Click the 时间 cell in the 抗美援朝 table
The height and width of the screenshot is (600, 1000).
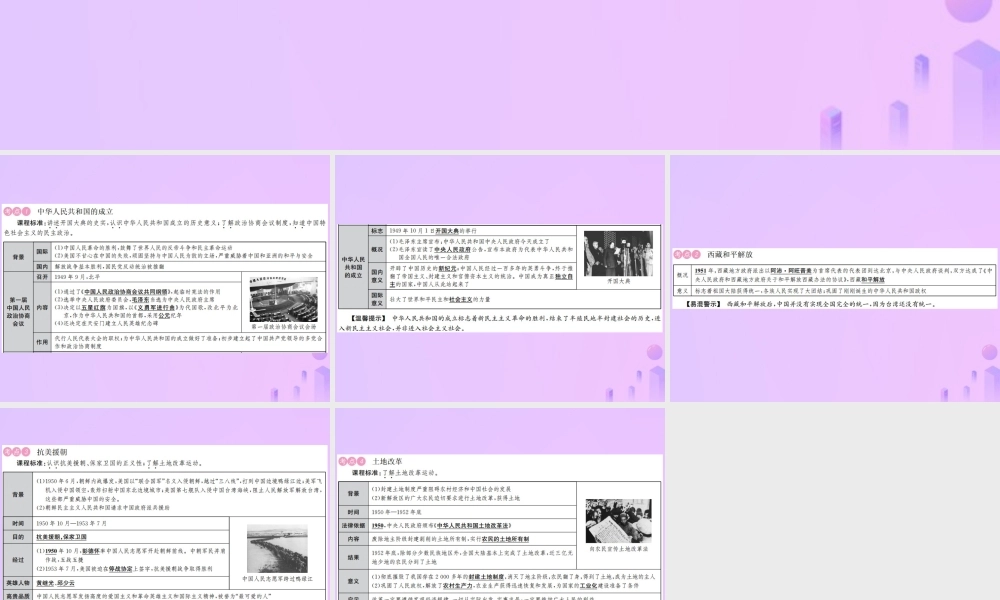click(18, 523)
